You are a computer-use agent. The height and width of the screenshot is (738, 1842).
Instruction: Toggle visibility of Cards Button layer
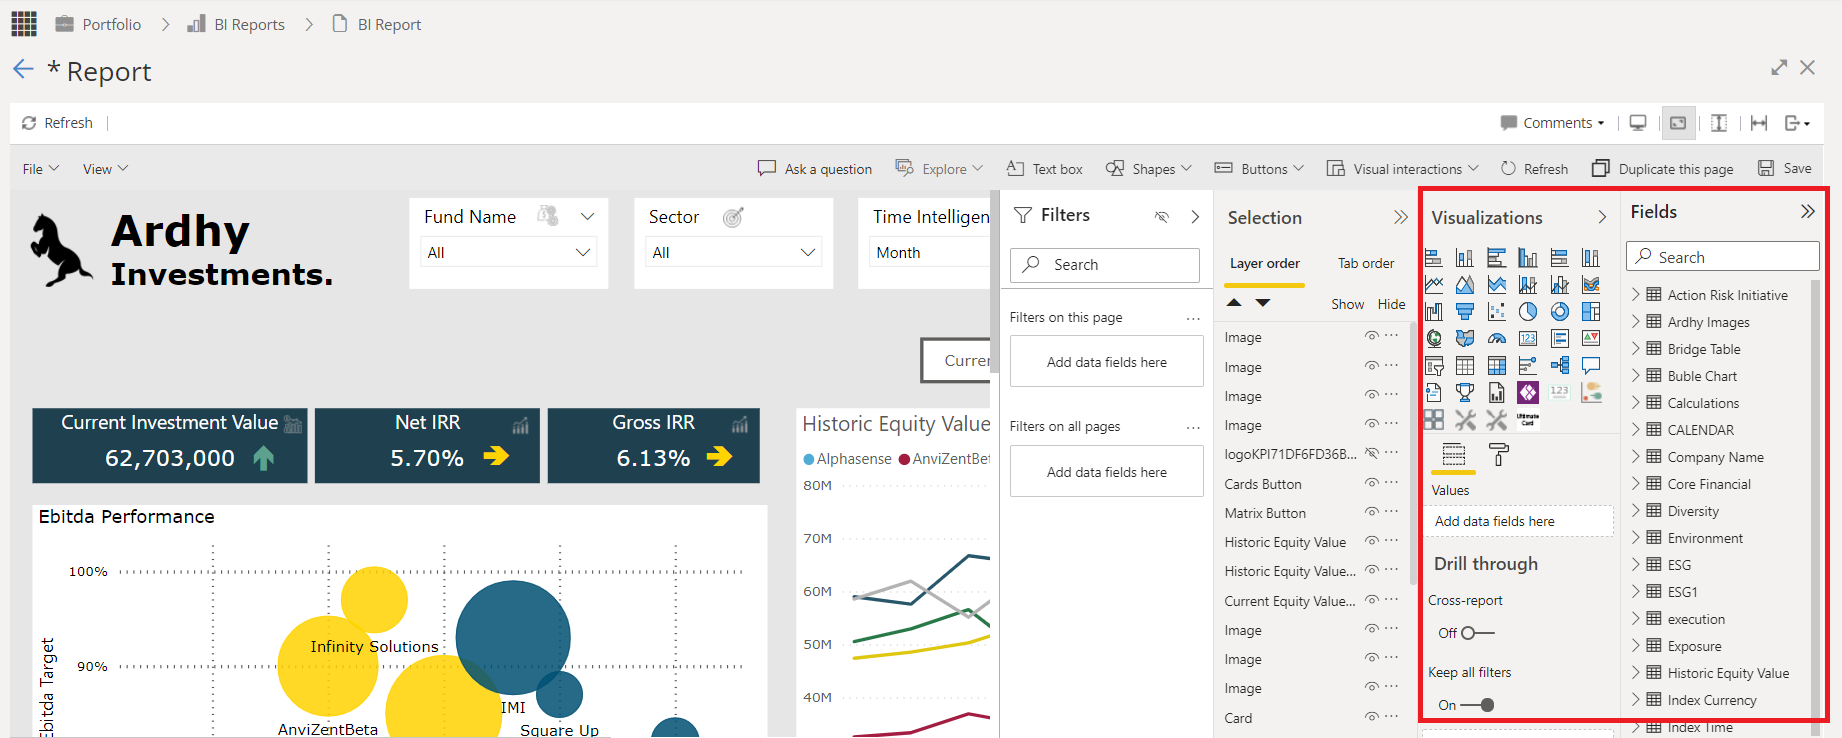[1372, 483]
